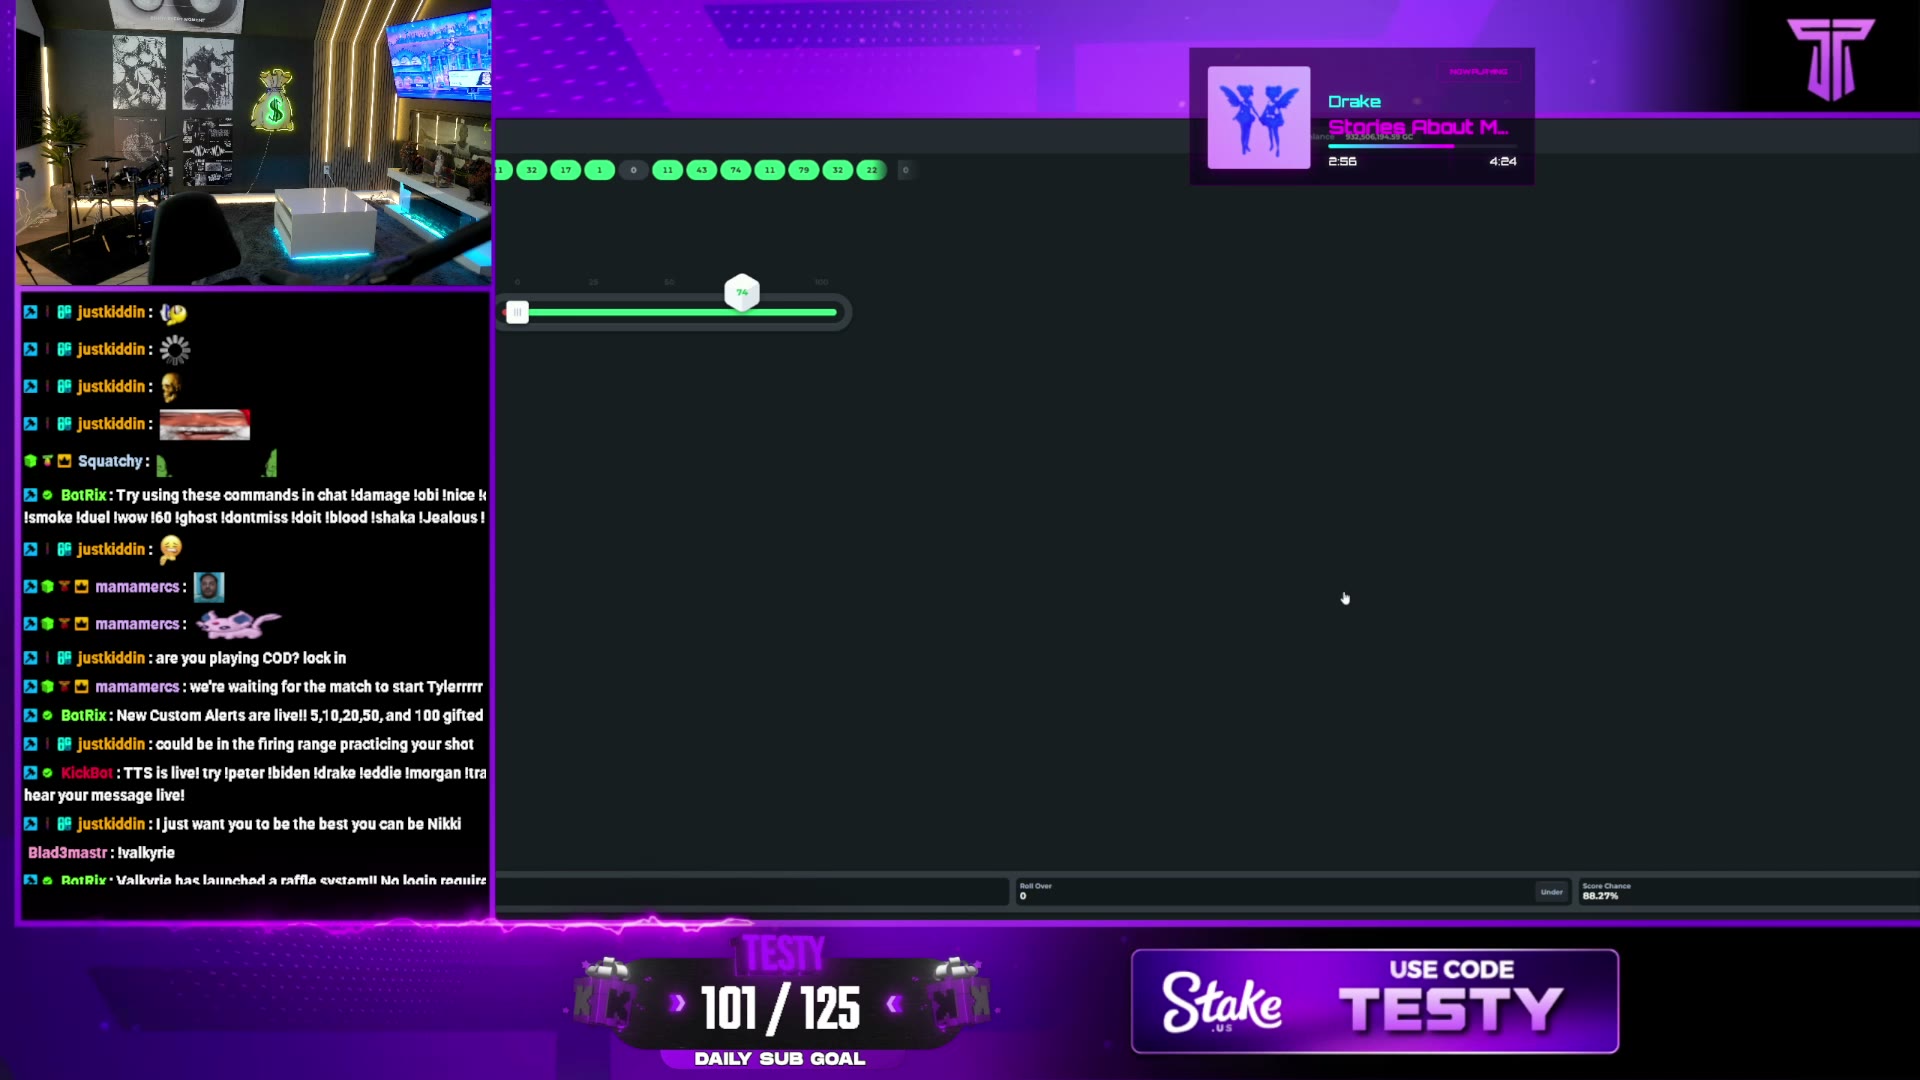Click the 'Stories About M...' song title
Viewport: 1920px width, 1080px height.
pyautogui.click(x=1418, y=127)
